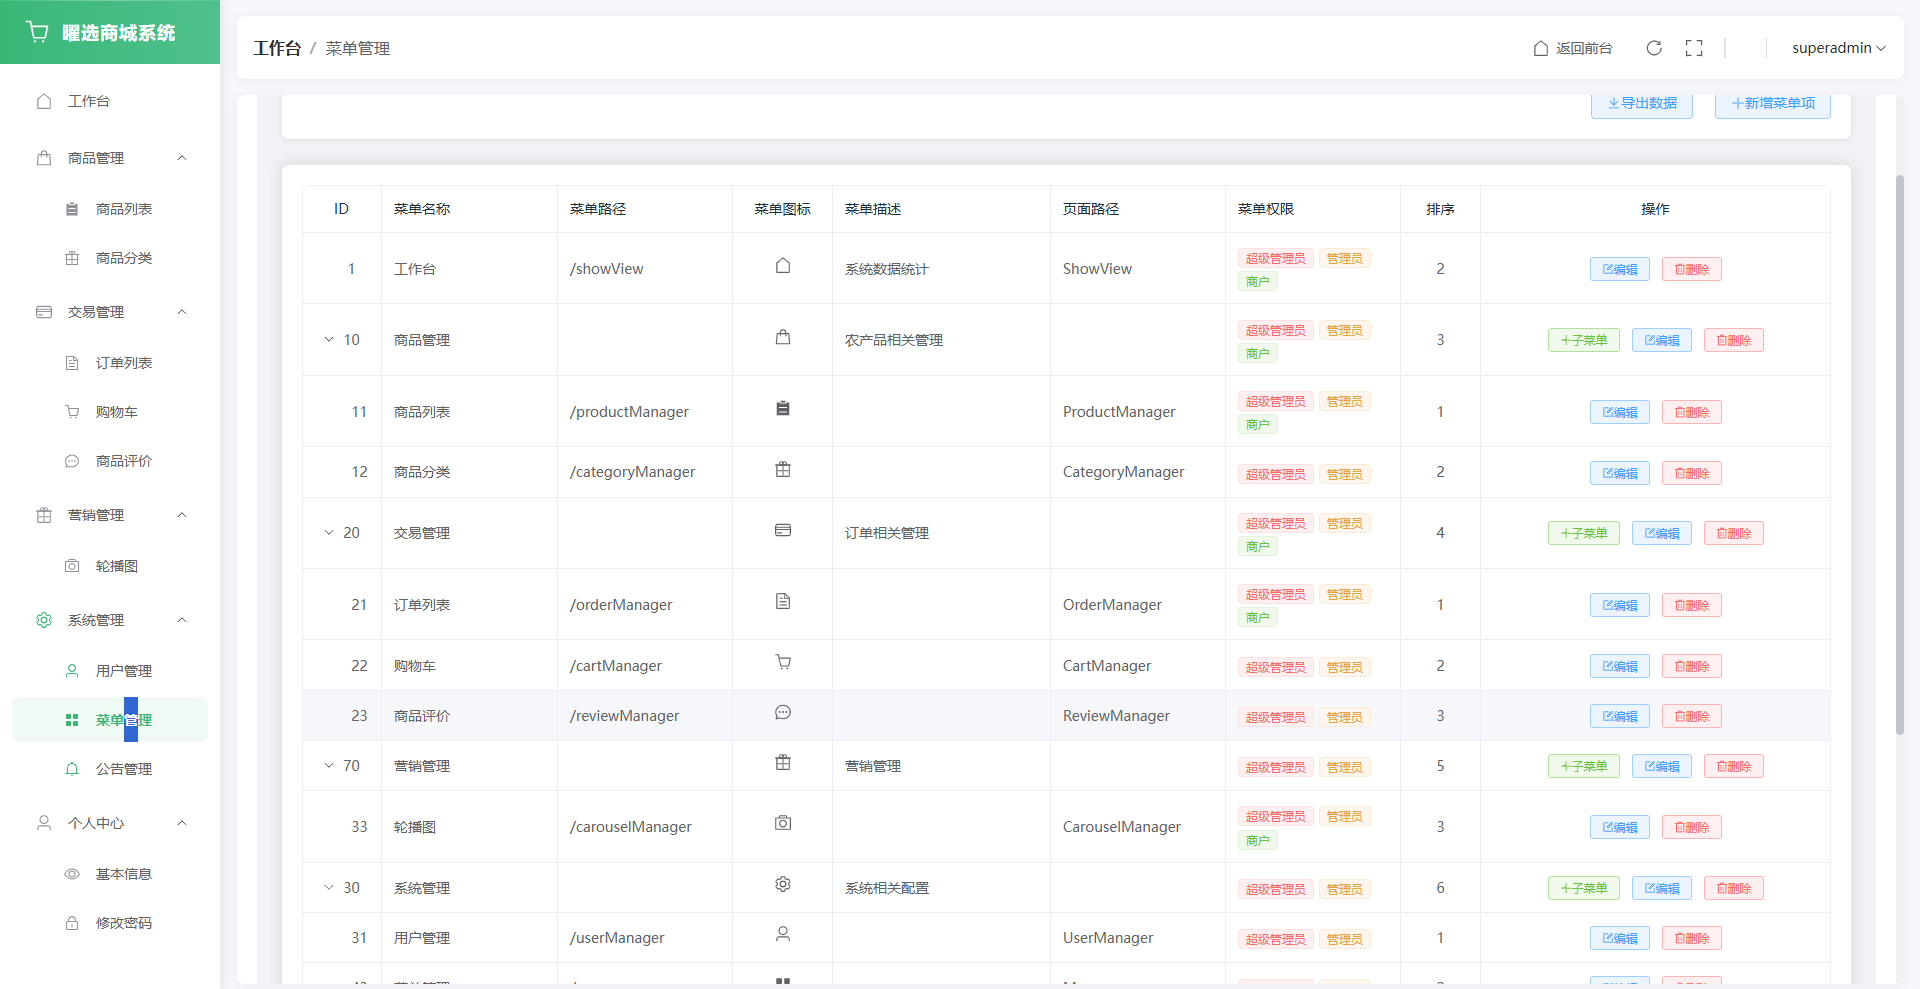1920x989 pixels.
Task: Open 公告管理 from the sidebar
Action: 123,769
